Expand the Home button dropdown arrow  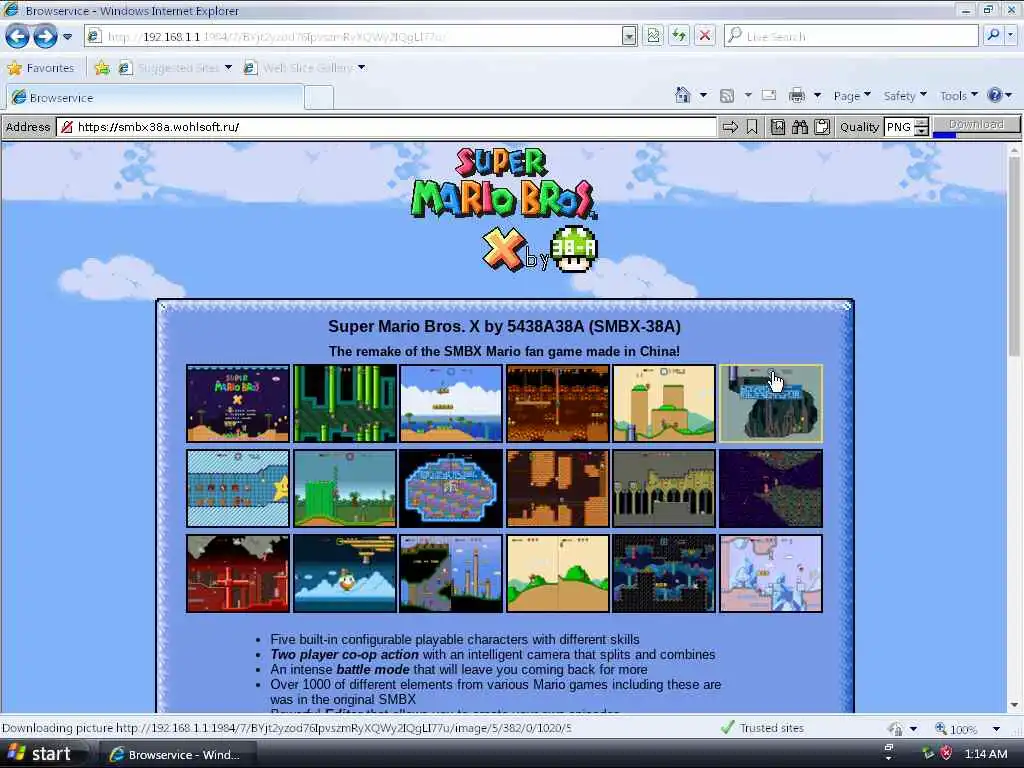(703, 95)
